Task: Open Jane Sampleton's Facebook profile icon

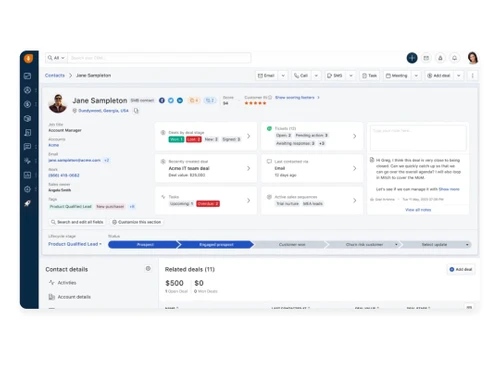Action: pyautogui.click(x=162, y=100)
